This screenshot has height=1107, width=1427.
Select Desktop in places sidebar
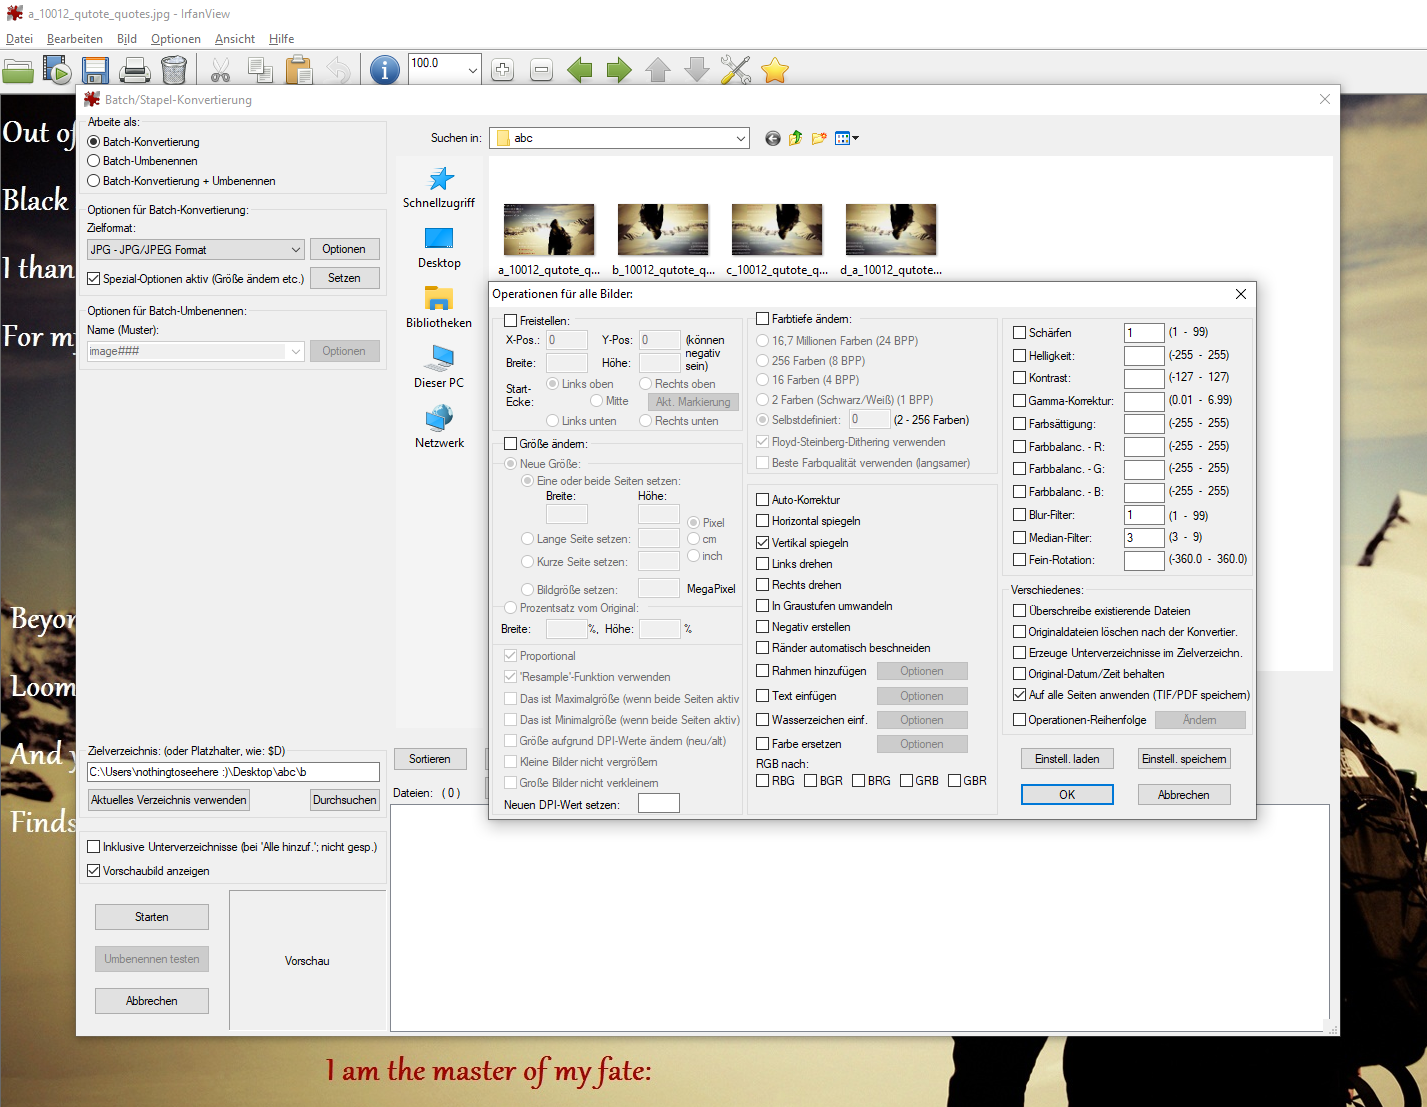click(439, 248)
